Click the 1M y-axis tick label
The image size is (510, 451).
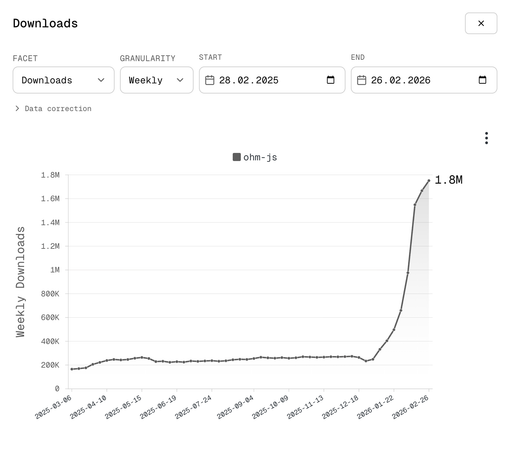[55, 270]
